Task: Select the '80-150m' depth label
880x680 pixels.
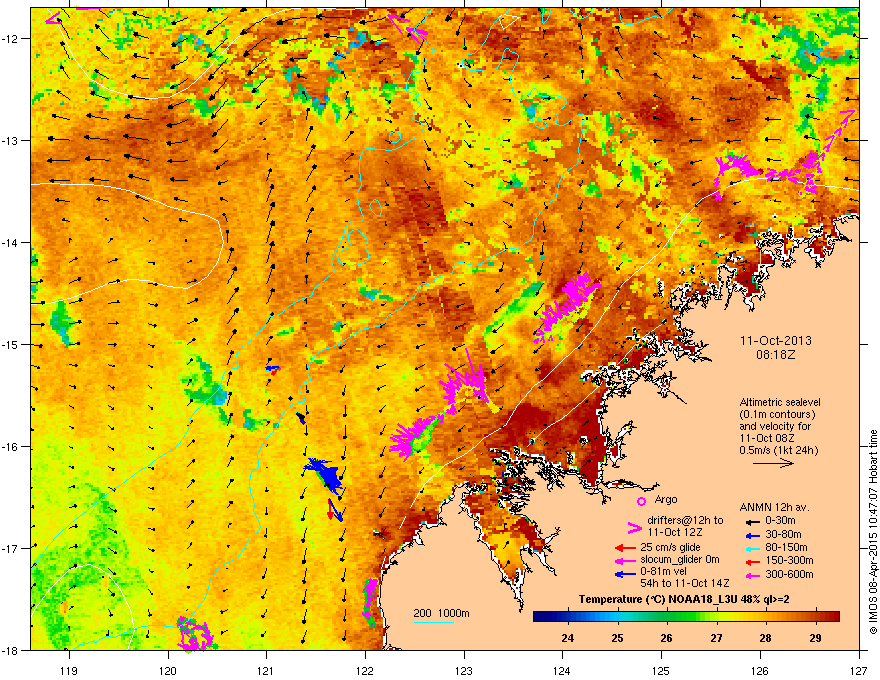Action: tap(786, 548)
